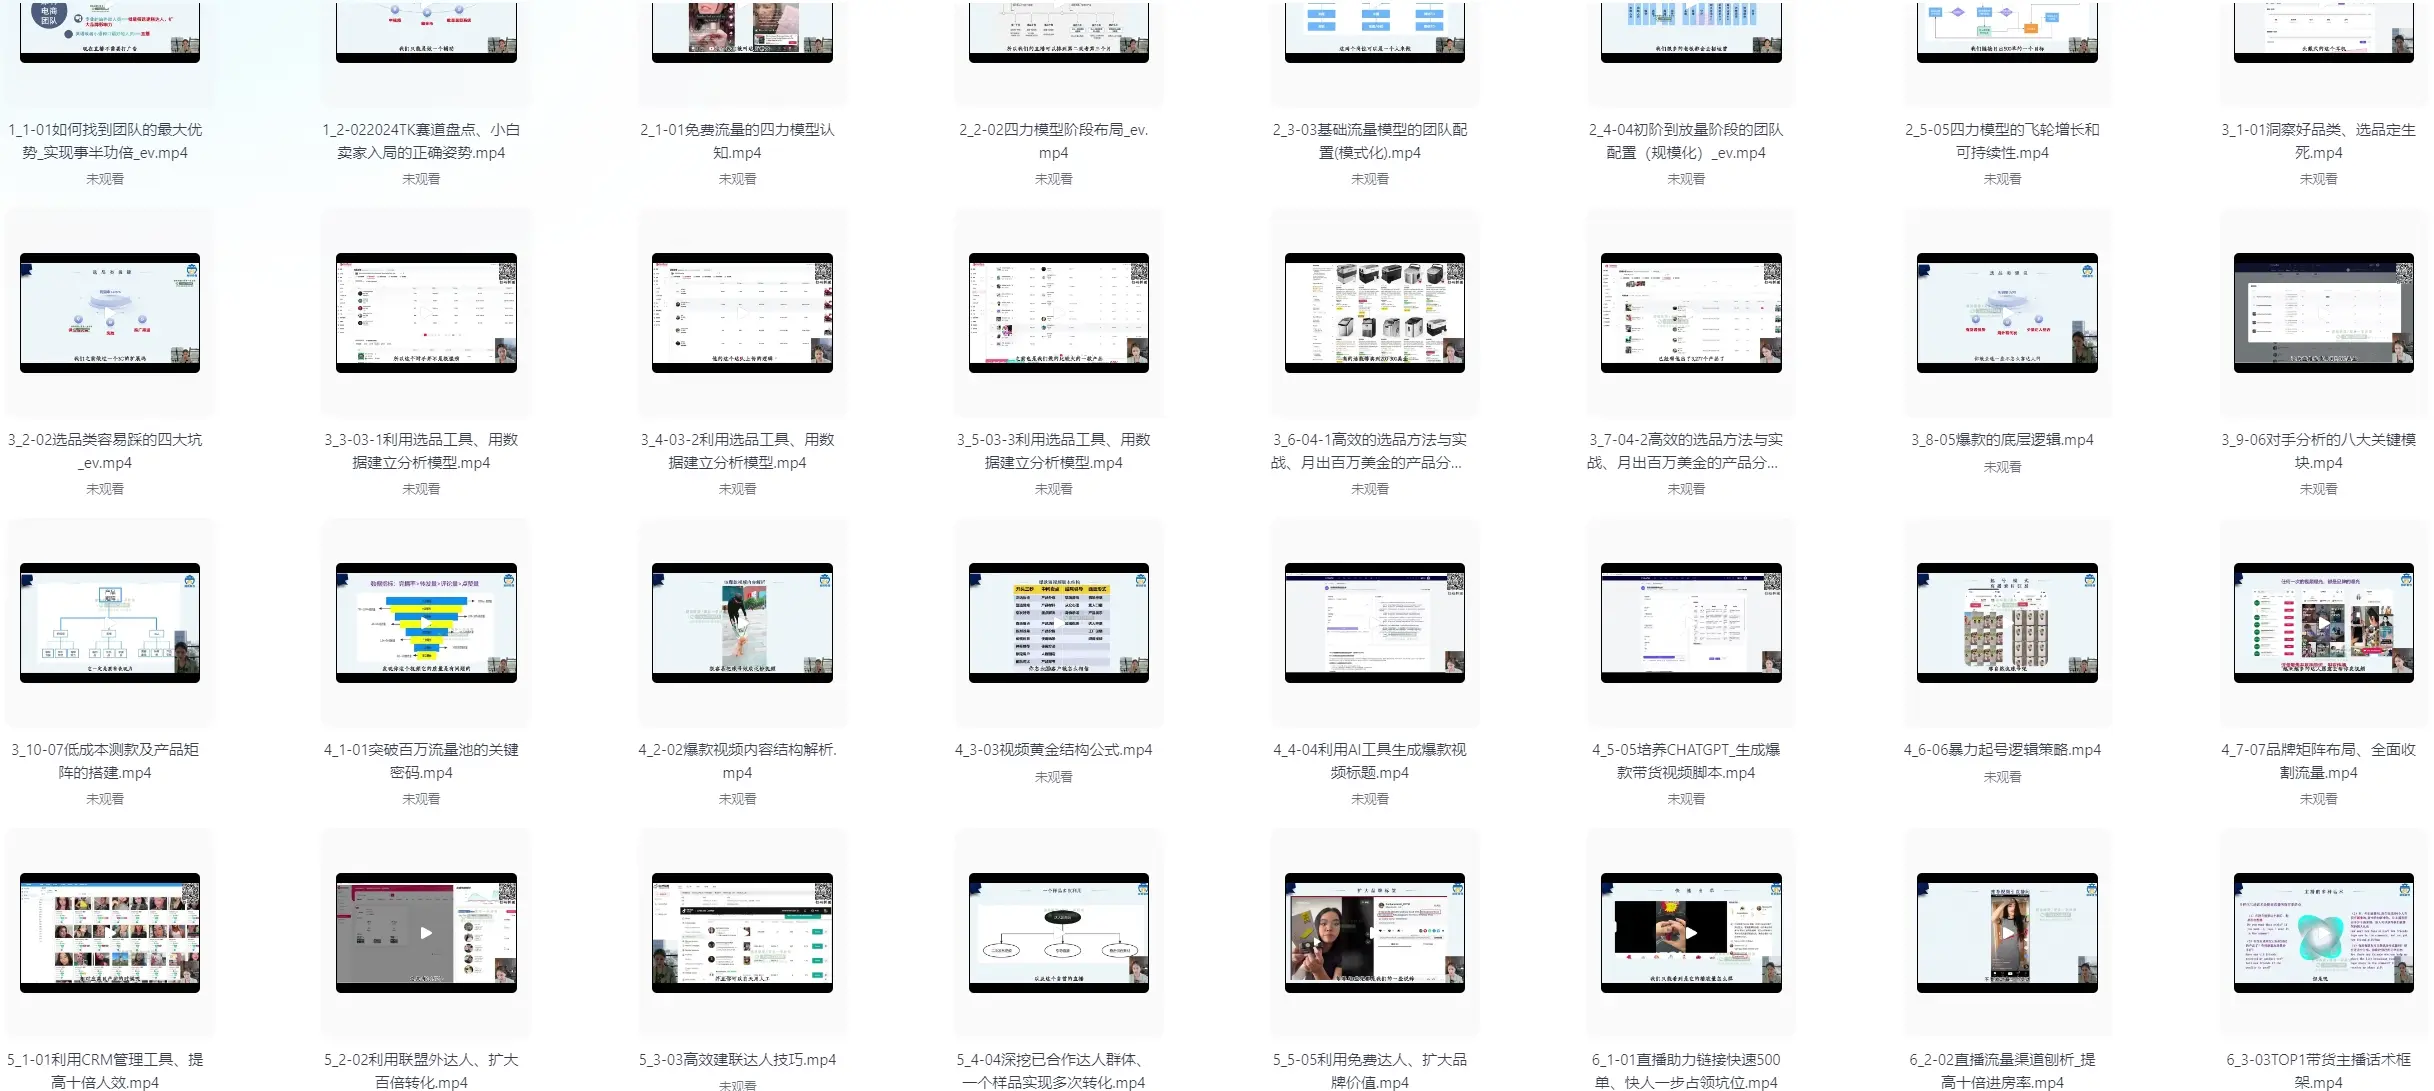The image size is (2434, 1091).
Task: Open thumbnail of 5_1-01利用CRM管理工具 video
Action: pos(110,932)
